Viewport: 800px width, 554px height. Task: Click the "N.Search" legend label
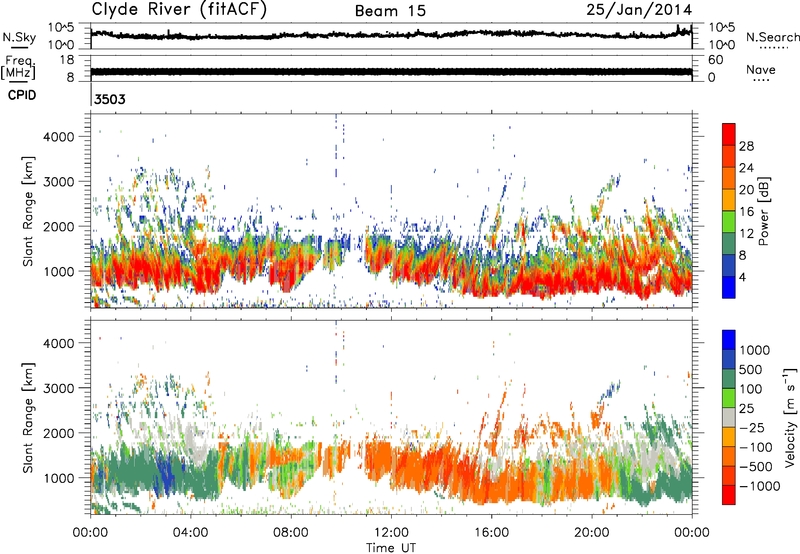click(772, 37)
